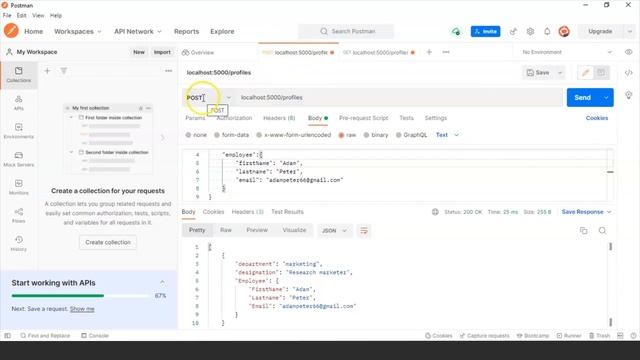Image resolution: width=640 pixels, height=360 pixels.
Task: Click the onboarding 67% progress bar
Action: 80,296
